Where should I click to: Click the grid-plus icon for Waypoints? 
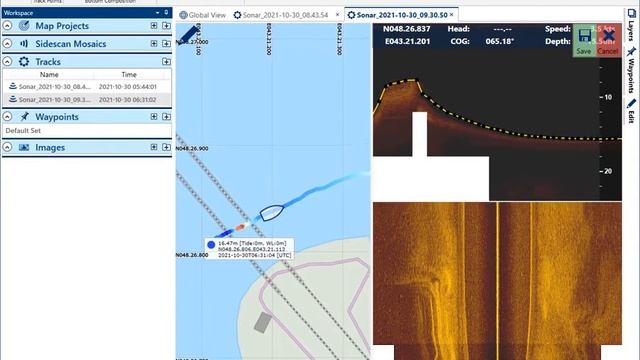154,117
